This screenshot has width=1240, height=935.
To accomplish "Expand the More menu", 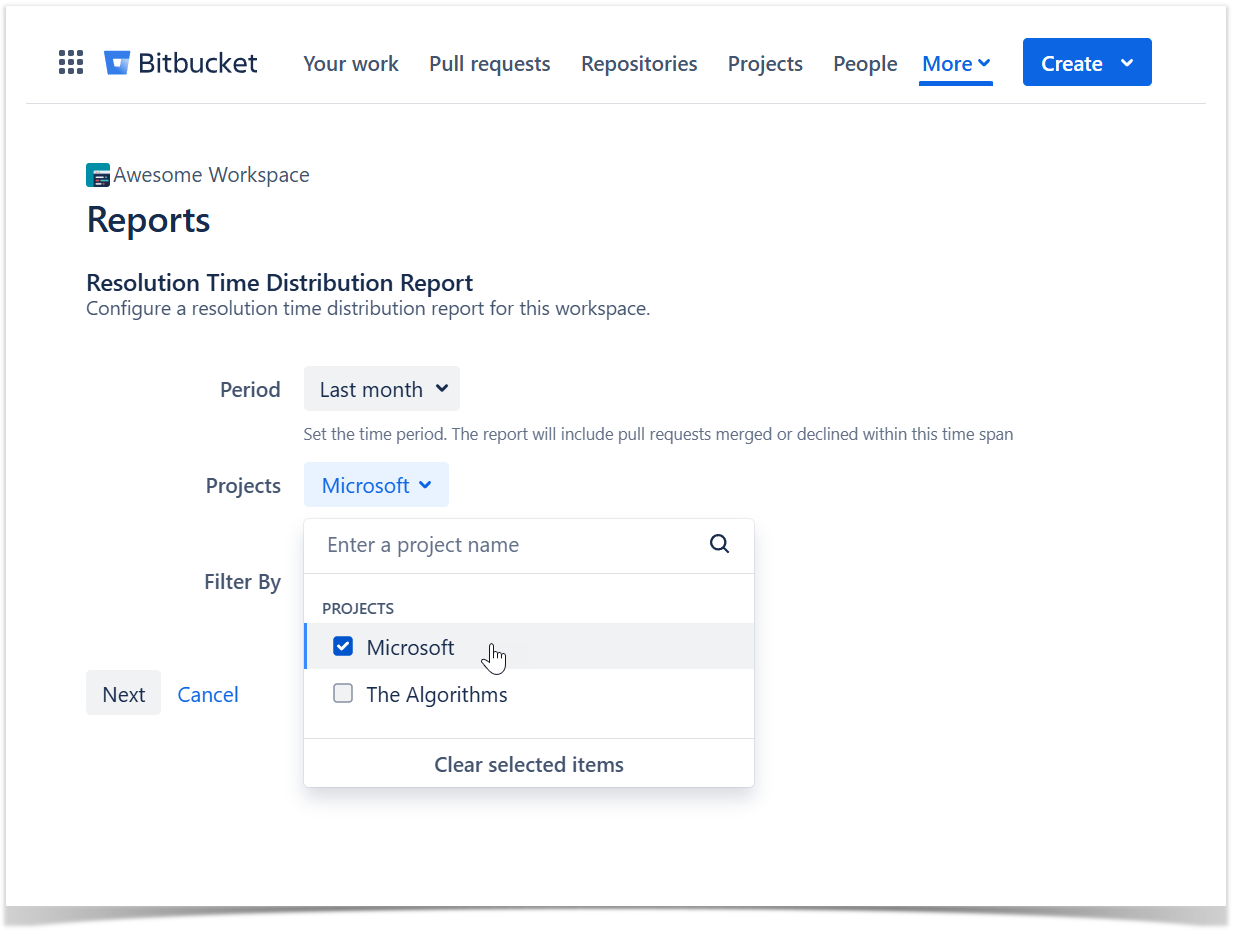I will 955,64.
